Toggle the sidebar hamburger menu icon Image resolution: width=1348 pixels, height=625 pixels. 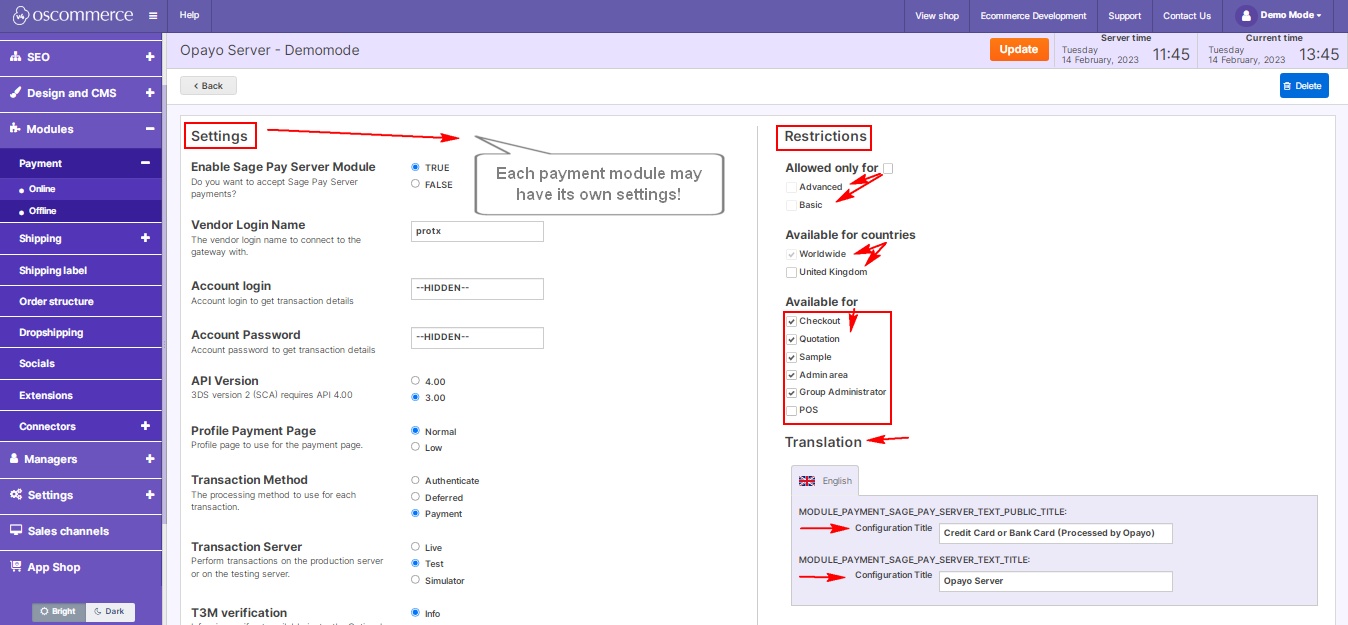click(152, 16)
